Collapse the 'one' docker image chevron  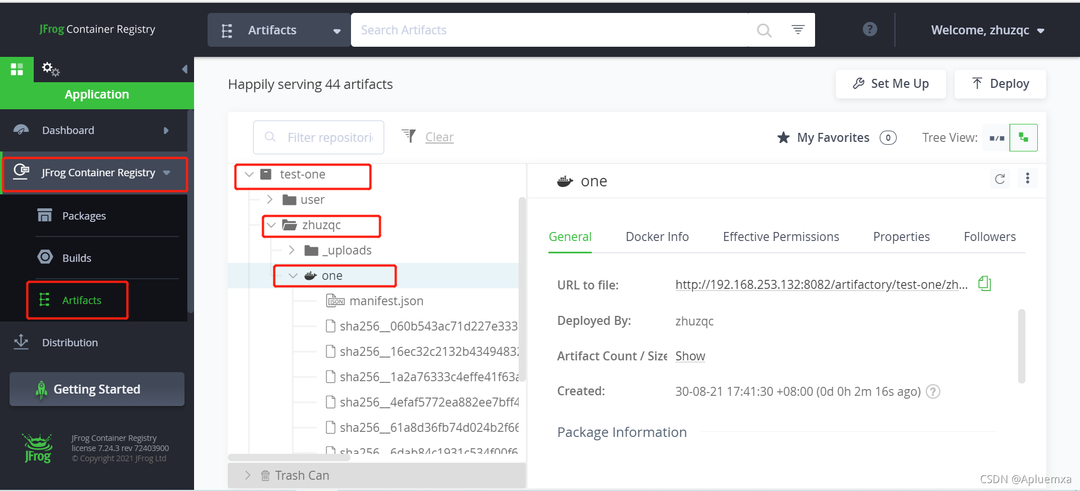pyautogui.click(x=293, y=275)
